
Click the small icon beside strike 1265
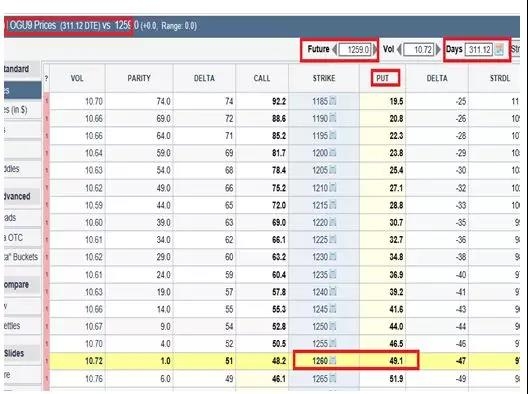tap(332, 378)
